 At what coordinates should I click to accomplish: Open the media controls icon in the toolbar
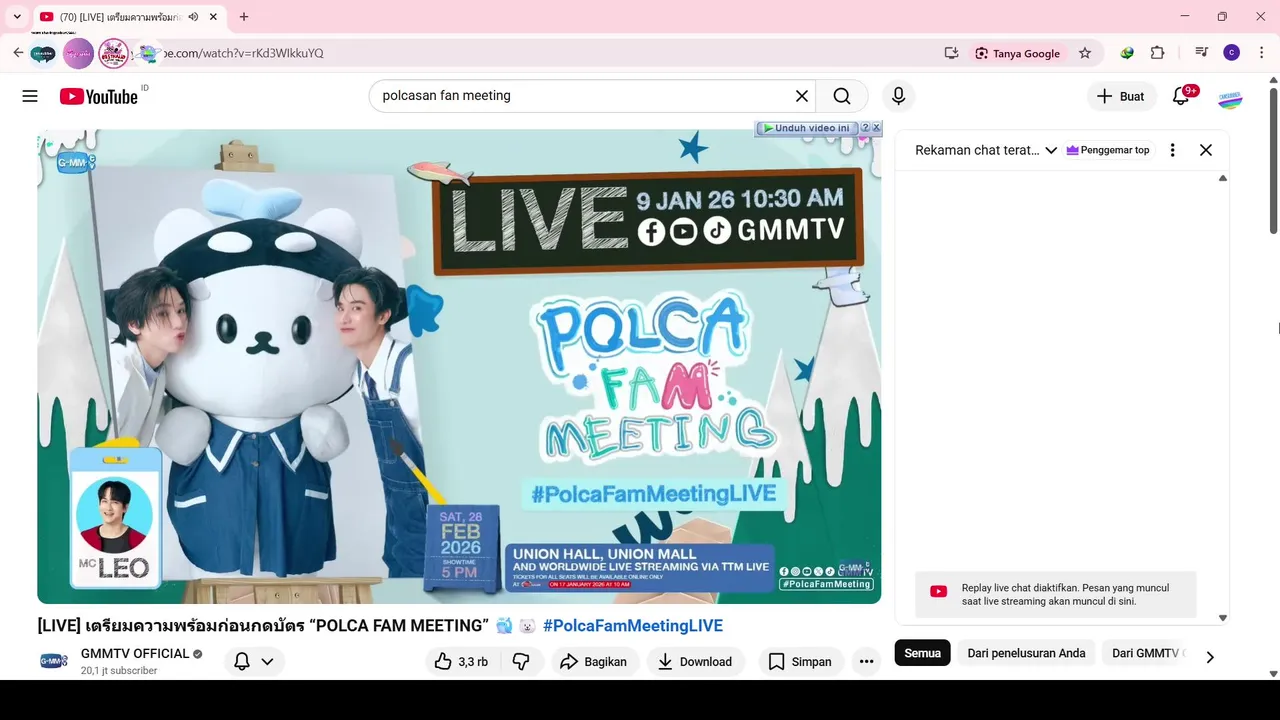[1201, 53]
